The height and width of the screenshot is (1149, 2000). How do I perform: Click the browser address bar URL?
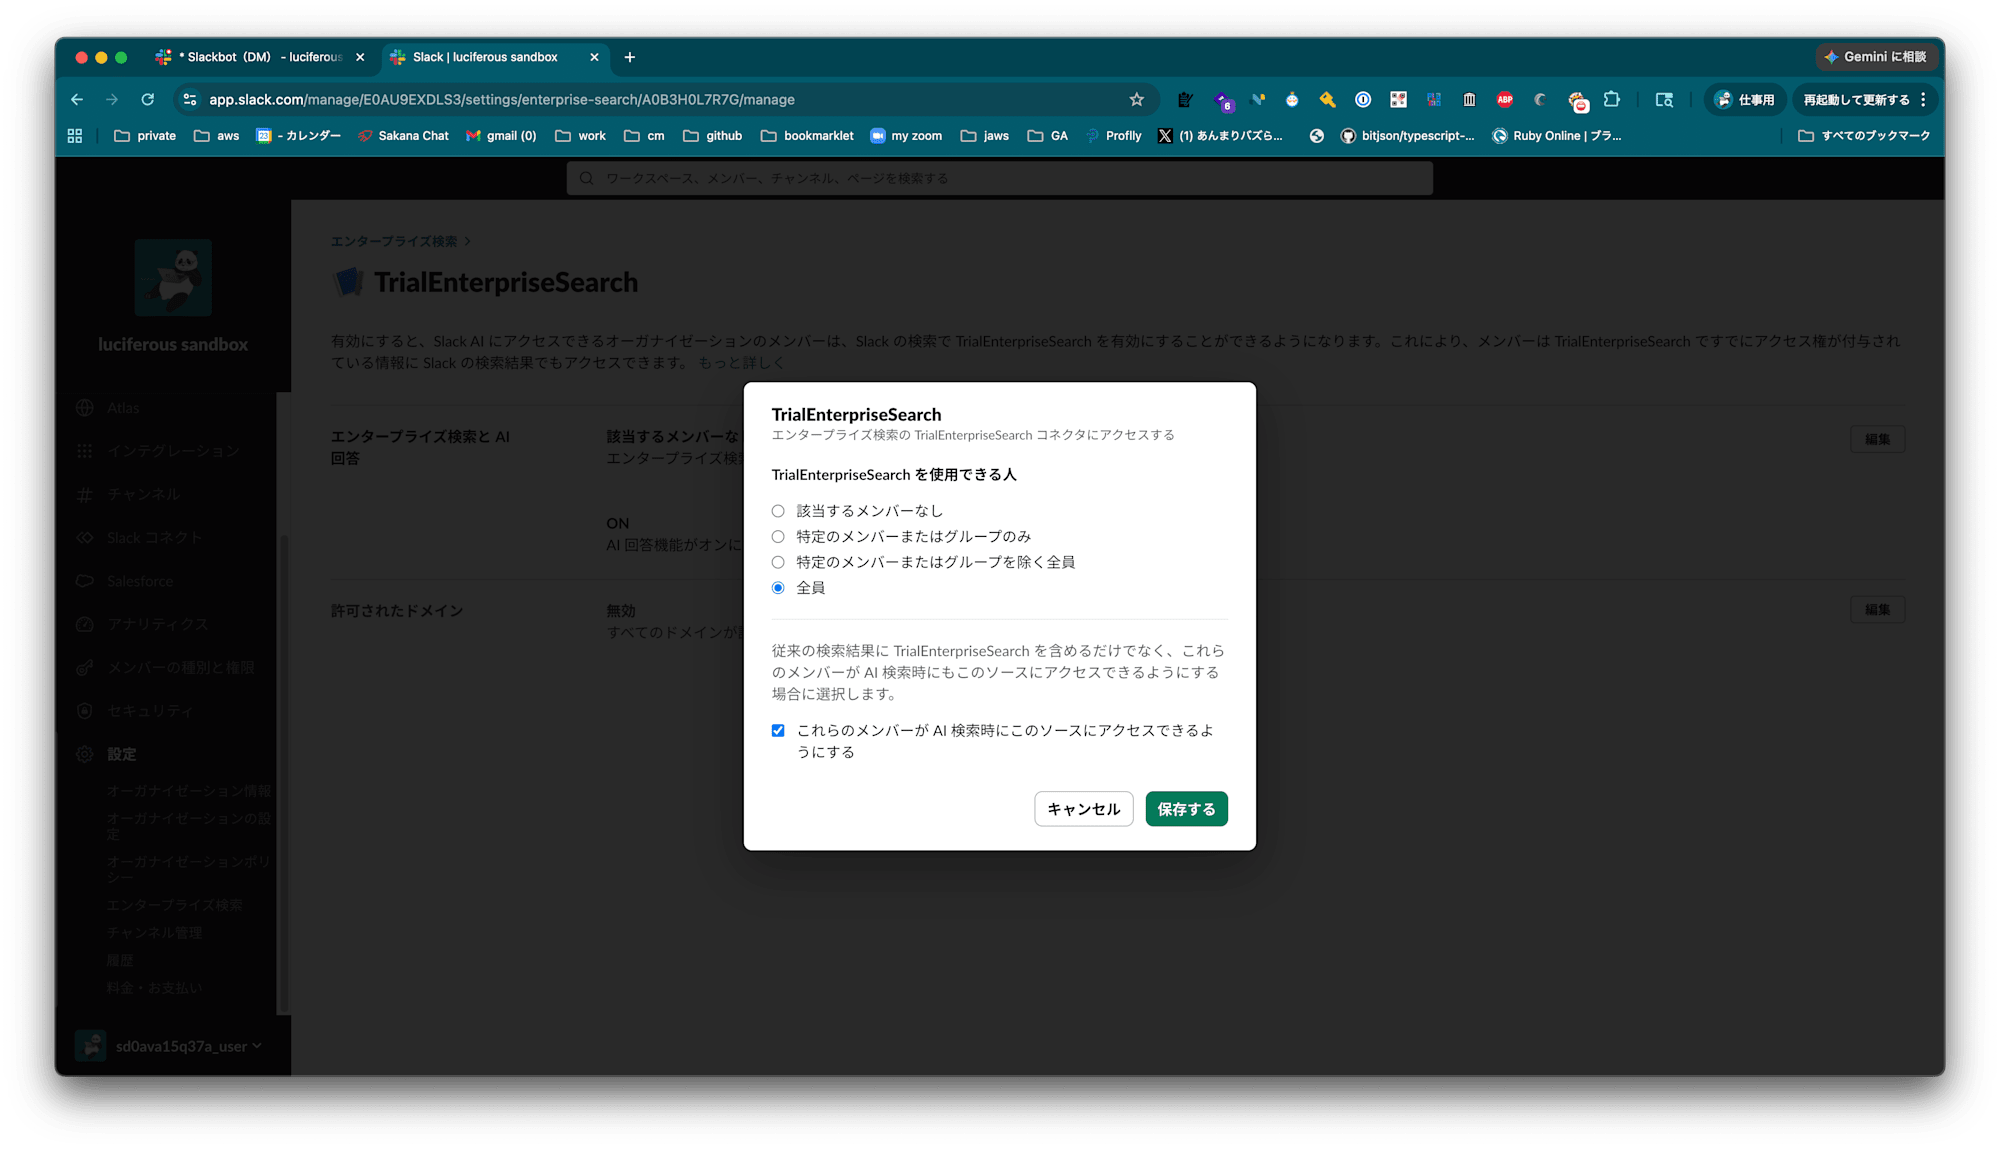pyautogui.click(x=502, y=100)
